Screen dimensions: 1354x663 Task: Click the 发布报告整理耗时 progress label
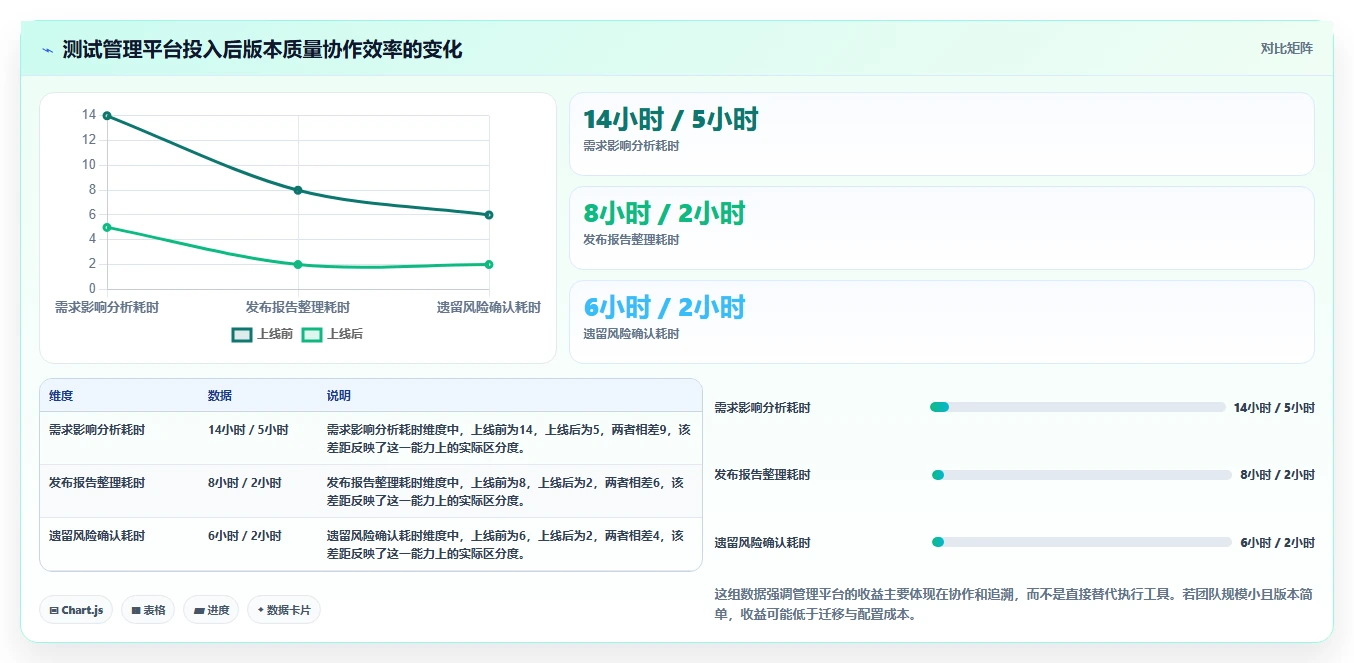click(762, 475)
